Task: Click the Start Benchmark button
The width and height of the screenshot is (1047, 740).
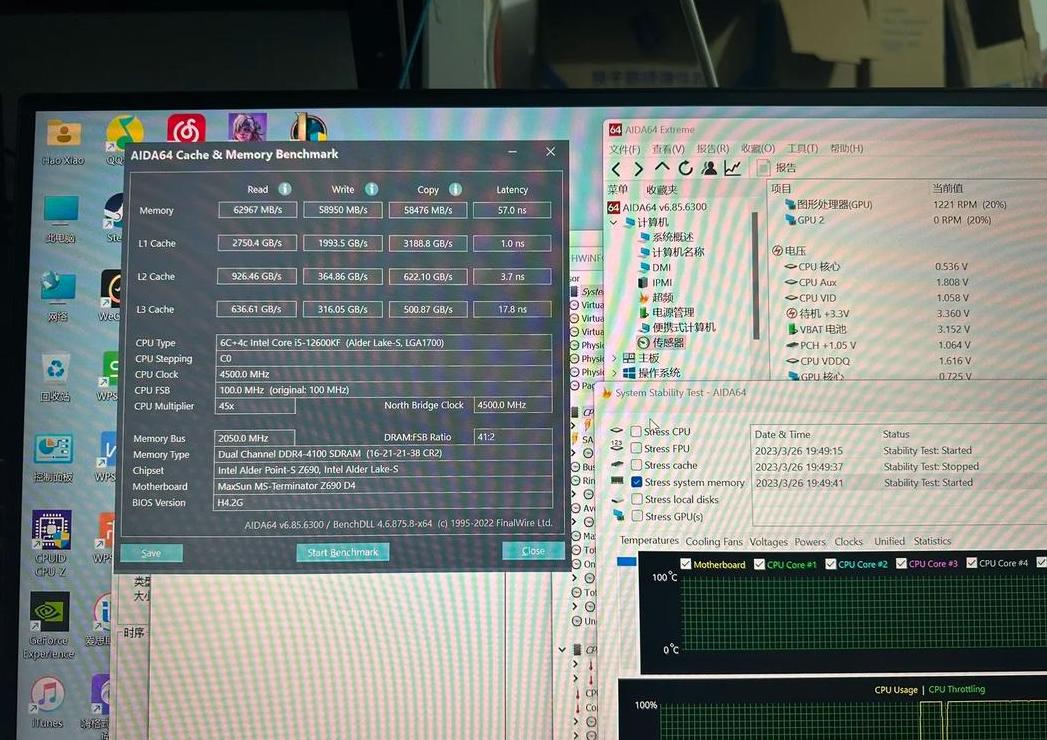Action: pyautogui.click(x=343, y=552)
